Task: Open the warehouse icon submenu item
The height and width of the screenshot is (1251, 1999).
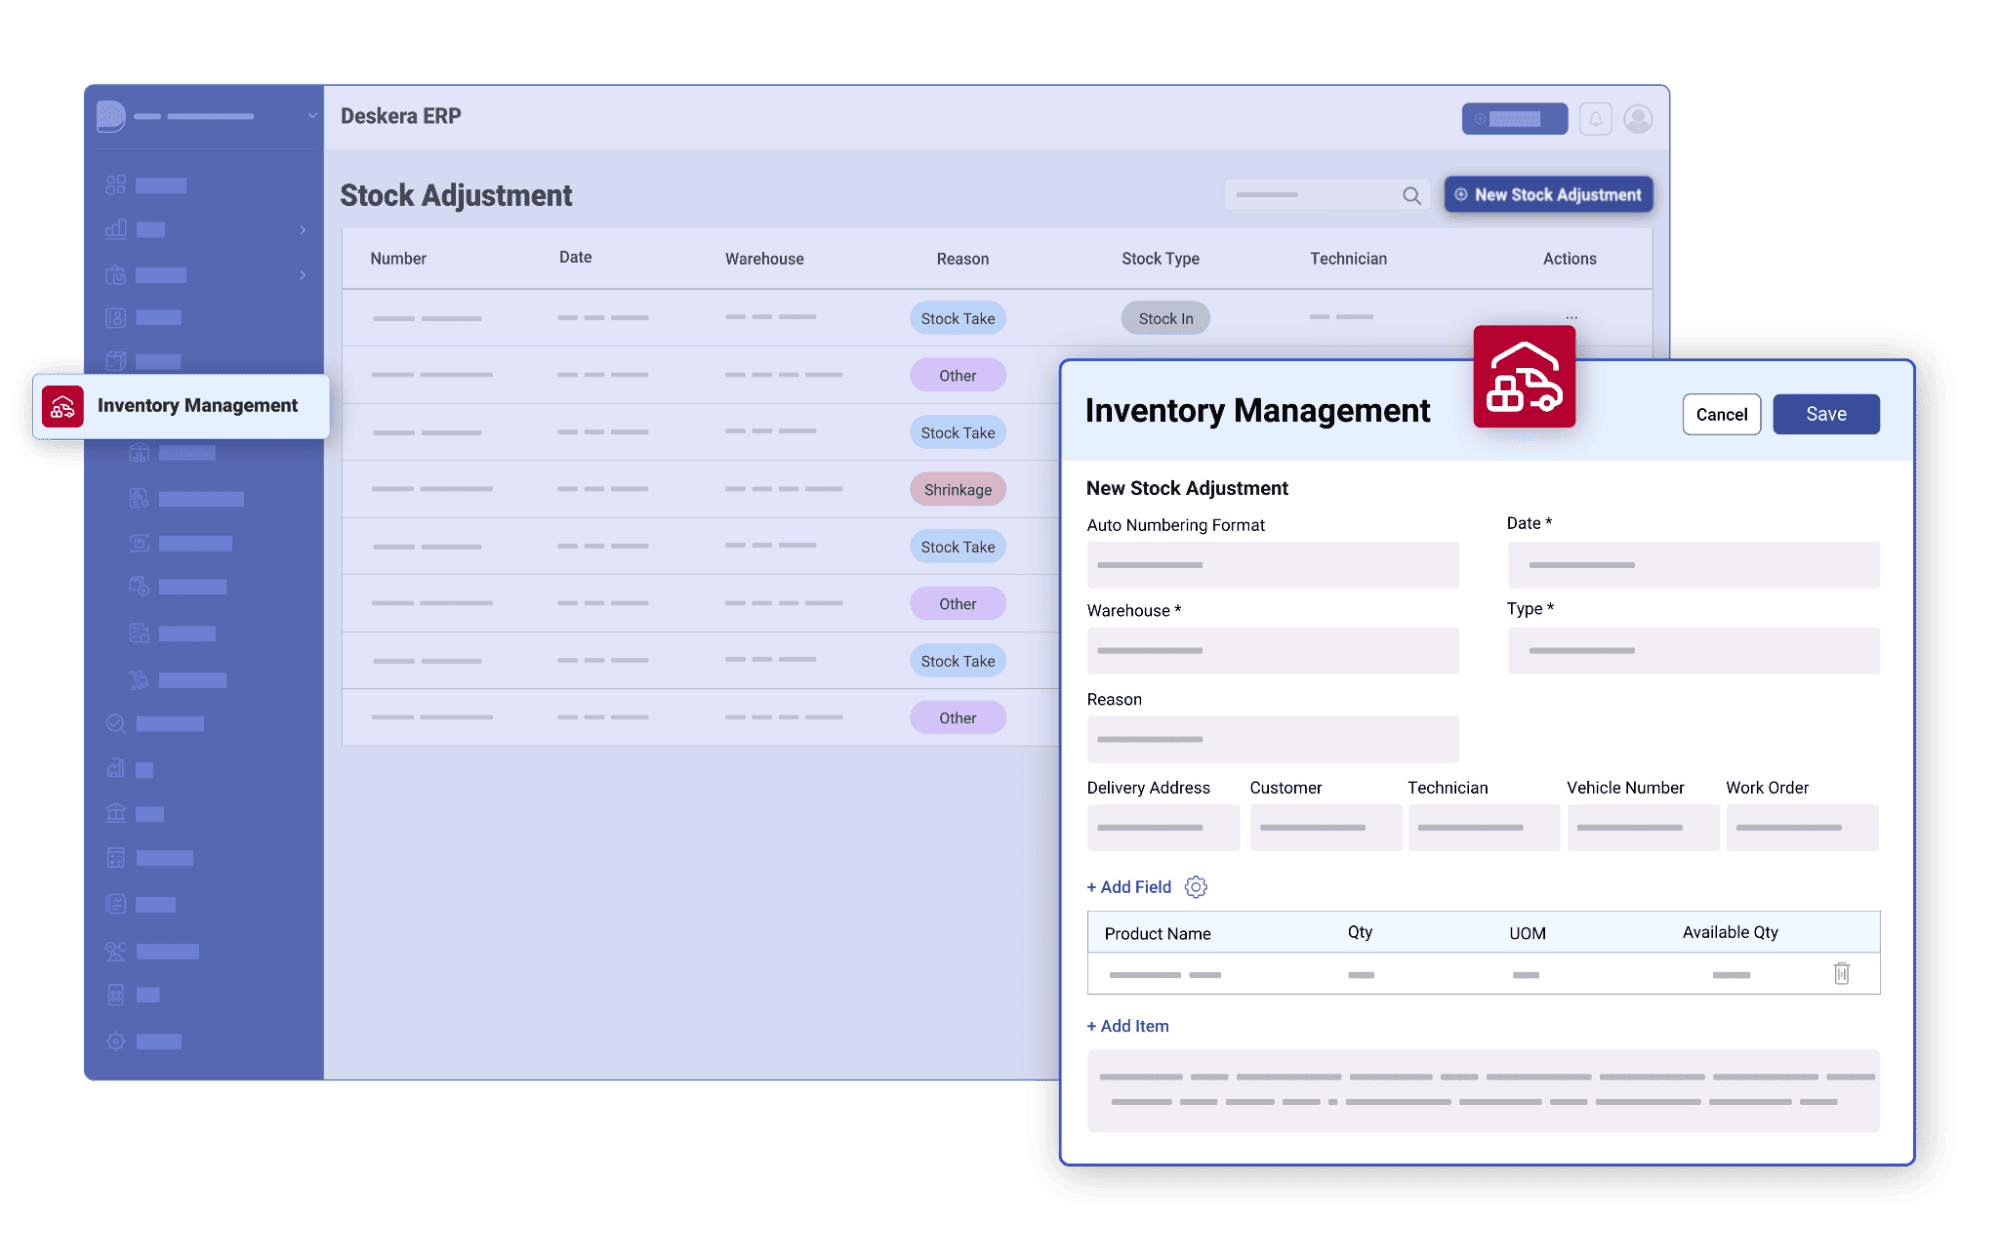Action: [x=139, y=453]
